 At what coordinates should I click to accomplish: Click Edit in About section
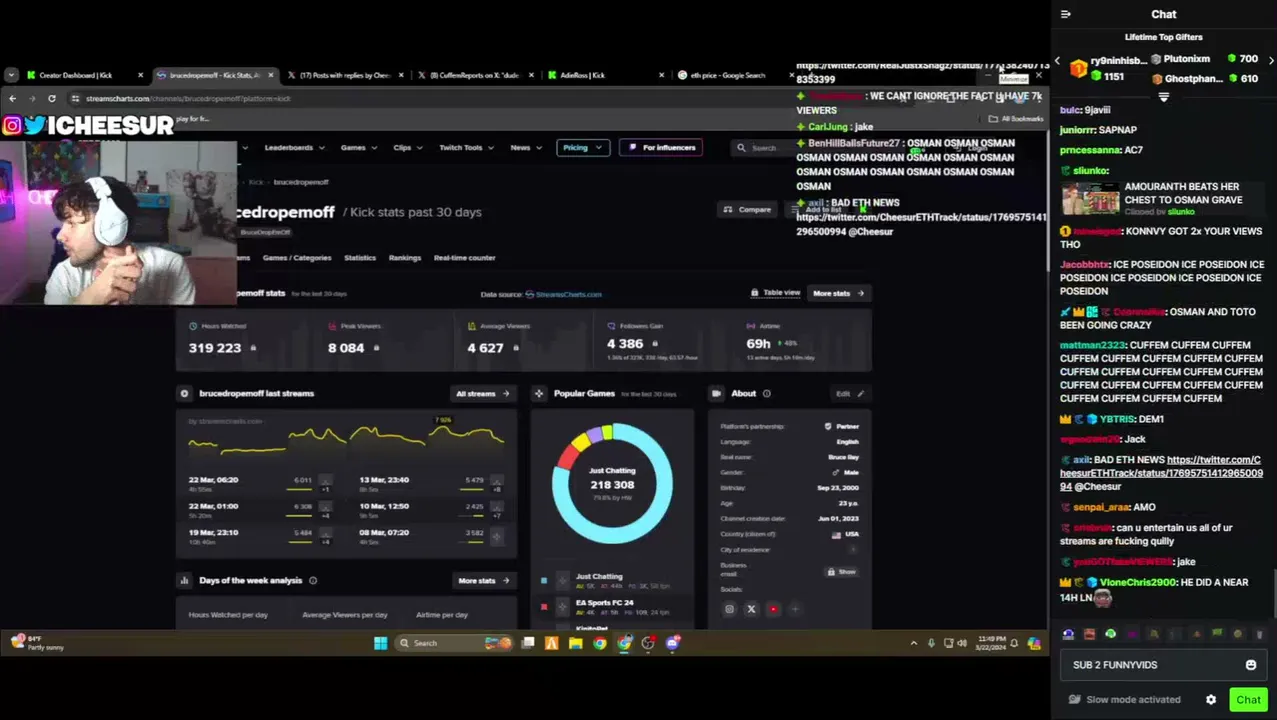pyautogui.click(x=849, y=394)
